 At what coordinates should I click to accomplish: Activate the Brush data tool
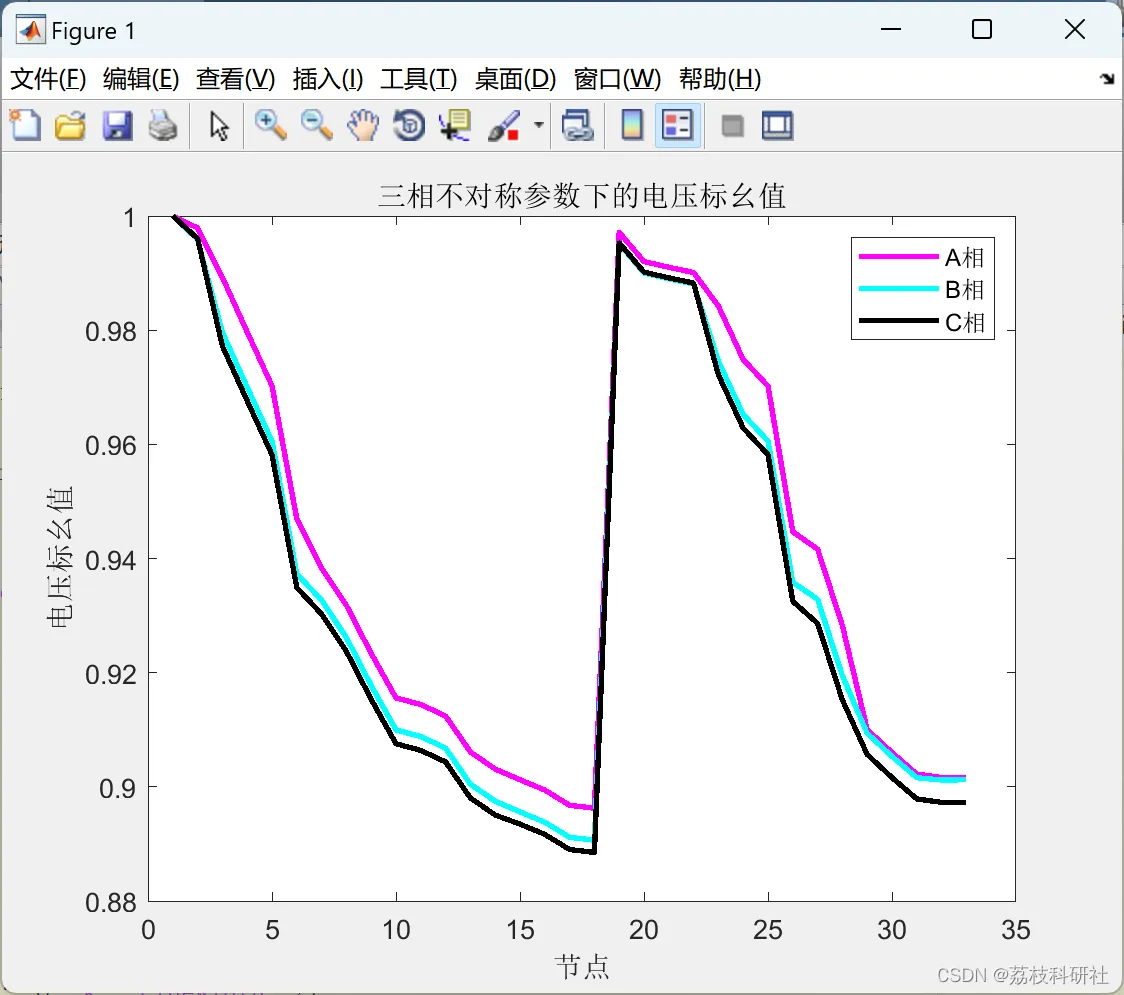(x=504, y=125)
